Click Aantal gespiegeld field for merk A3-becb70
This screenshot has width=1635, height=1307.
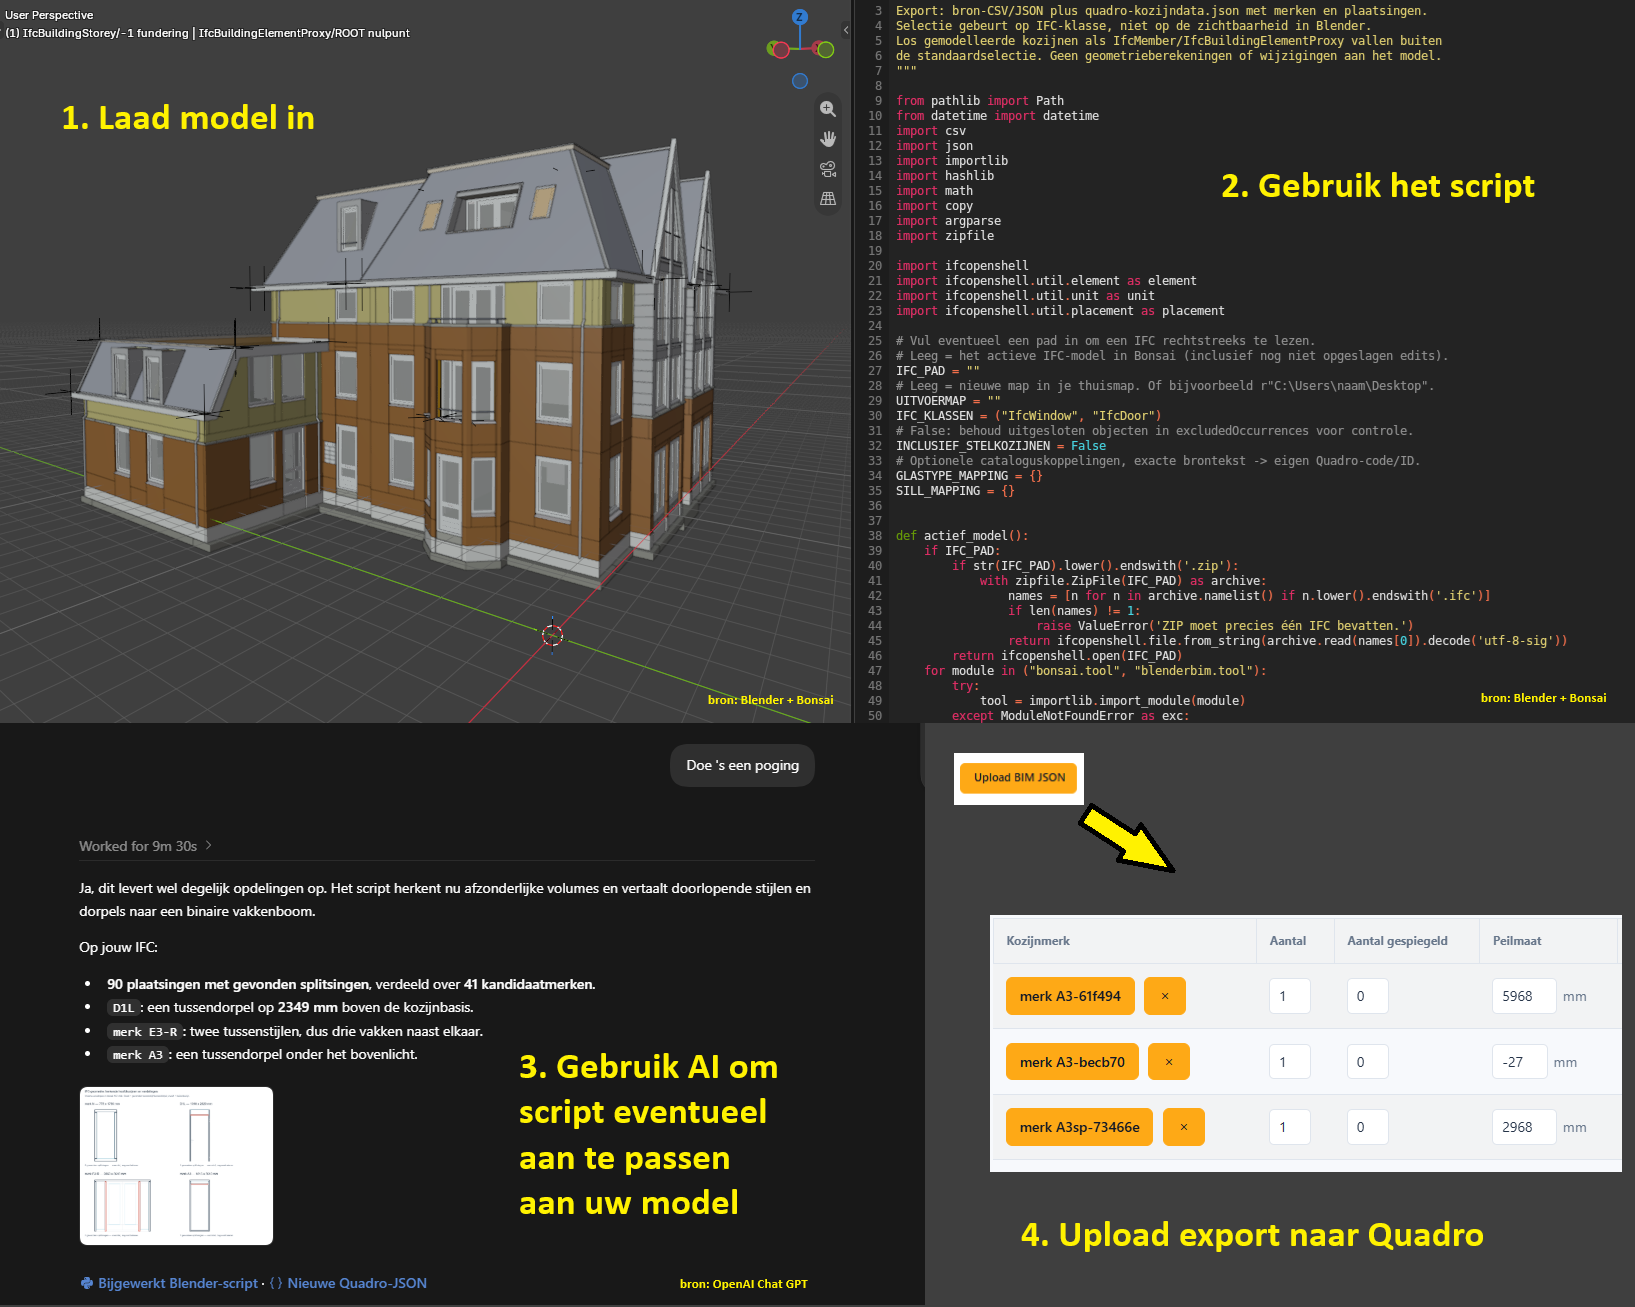click(x=1367, y=1062)
